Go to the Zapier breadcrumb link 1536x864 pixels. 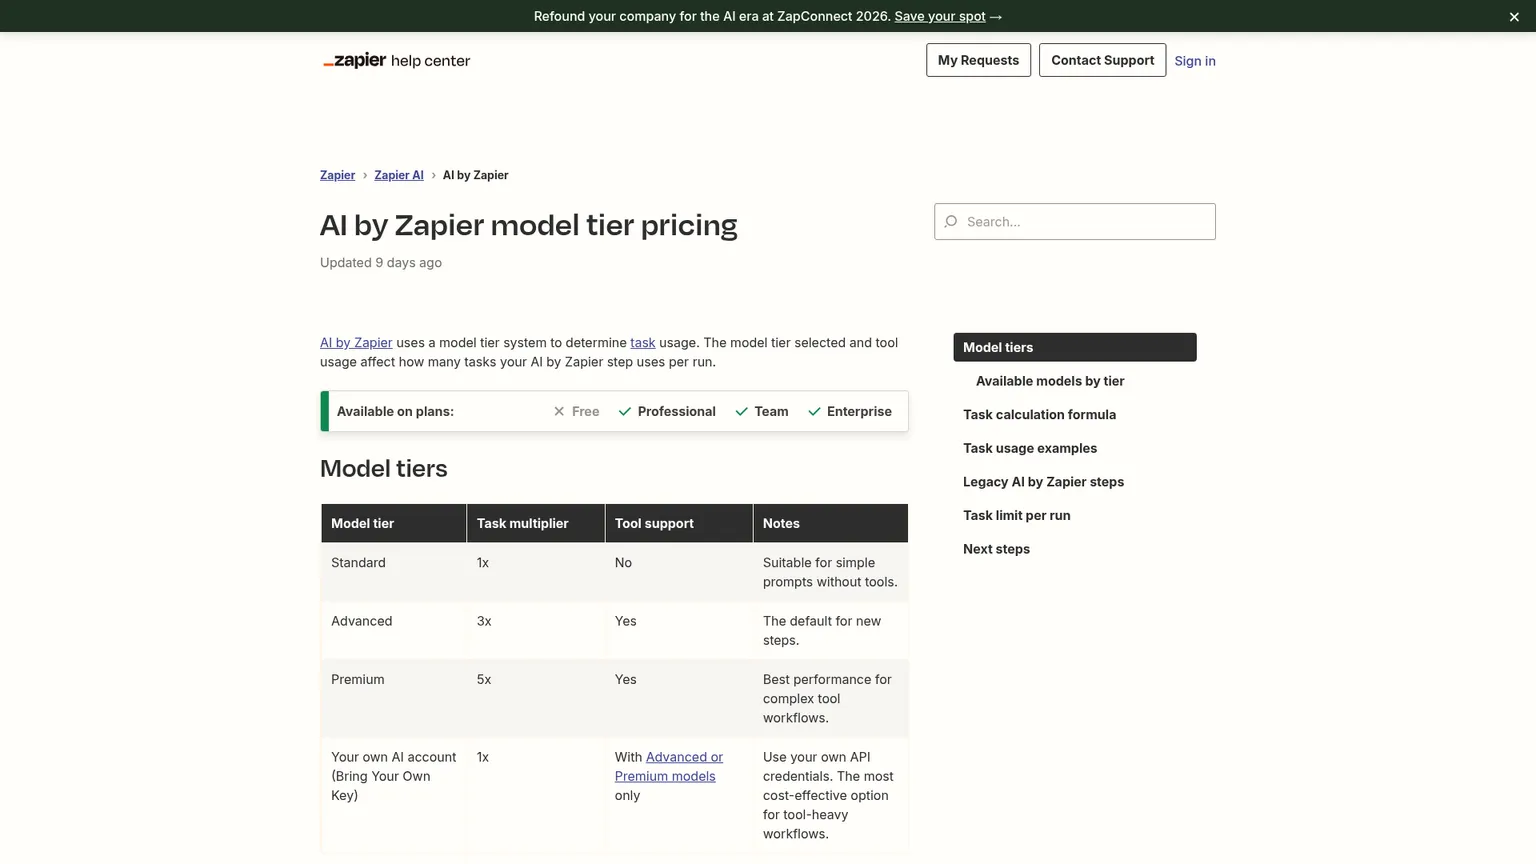(337, 175)
